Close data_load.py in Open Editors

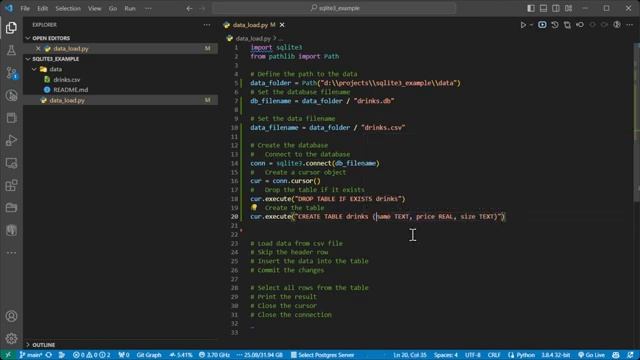[38, 49]
